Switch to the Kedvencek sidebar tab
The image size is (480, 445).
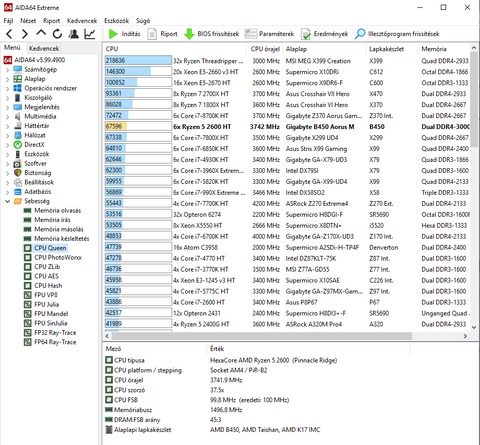[x=44, y=48]
